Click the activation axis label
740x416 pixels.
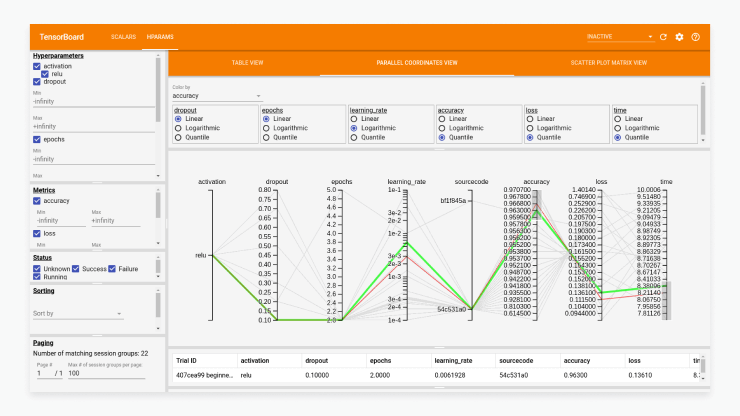click(212, 182)
